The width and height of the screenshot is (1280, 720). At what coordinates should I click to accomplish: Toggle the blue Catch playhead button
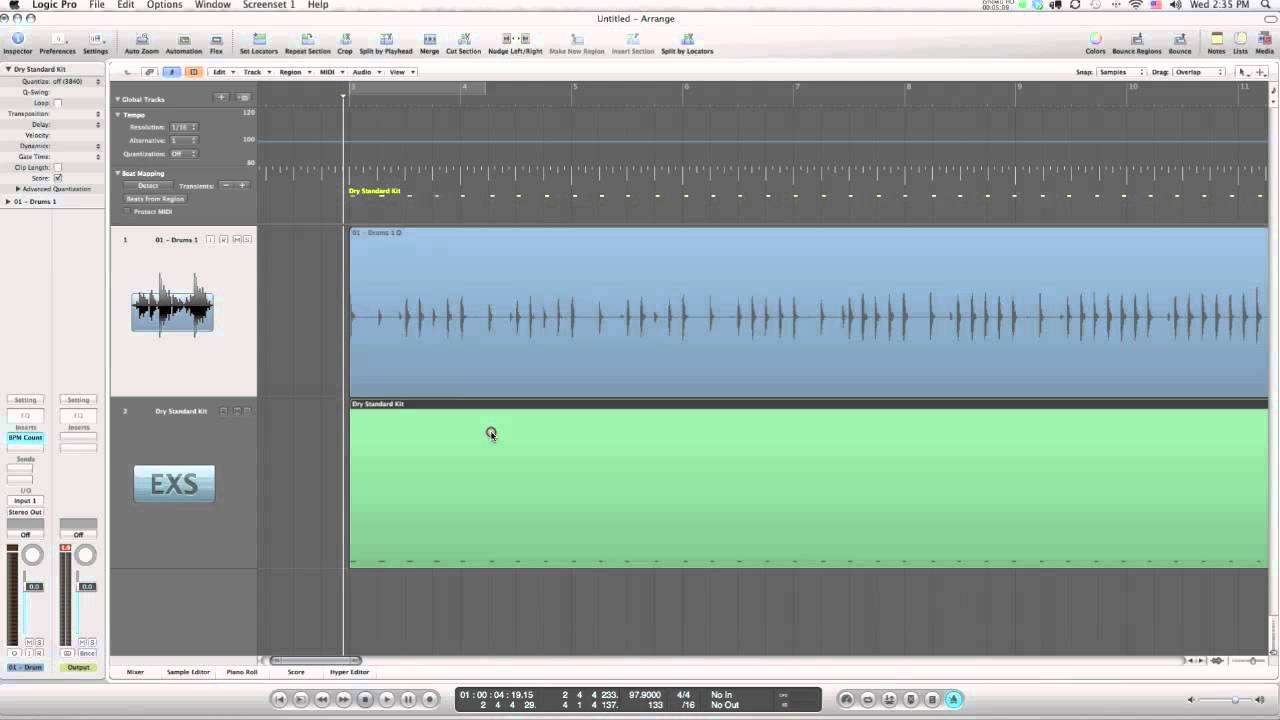click(x=172, y=72)
